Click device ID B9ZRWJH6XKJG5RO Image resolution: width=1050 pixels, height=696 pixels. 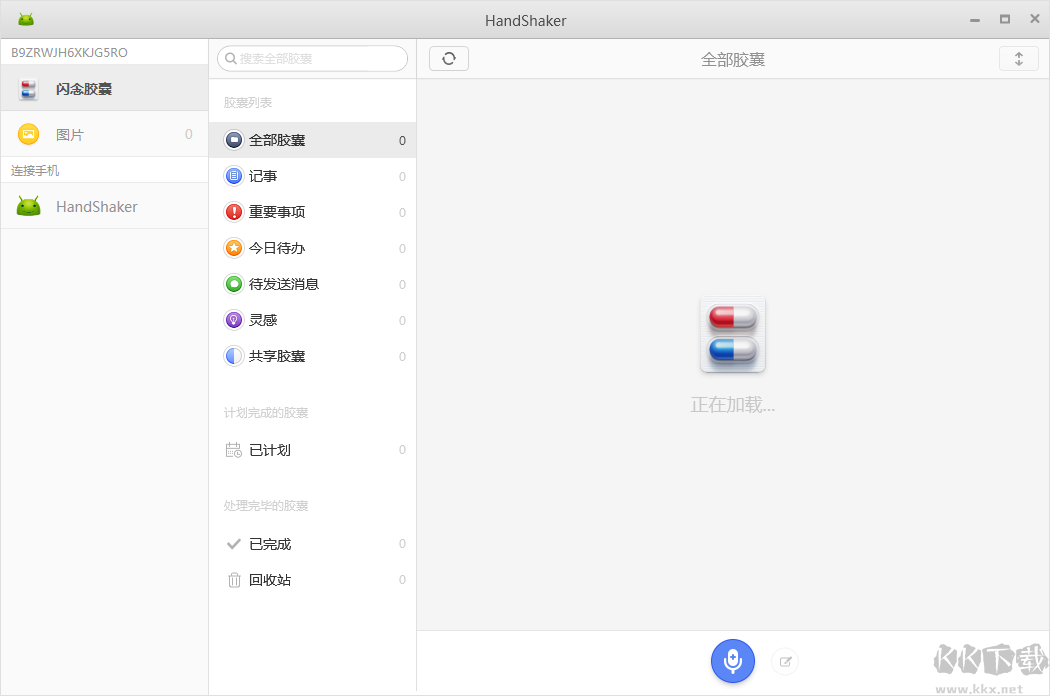tap(69, 52)
